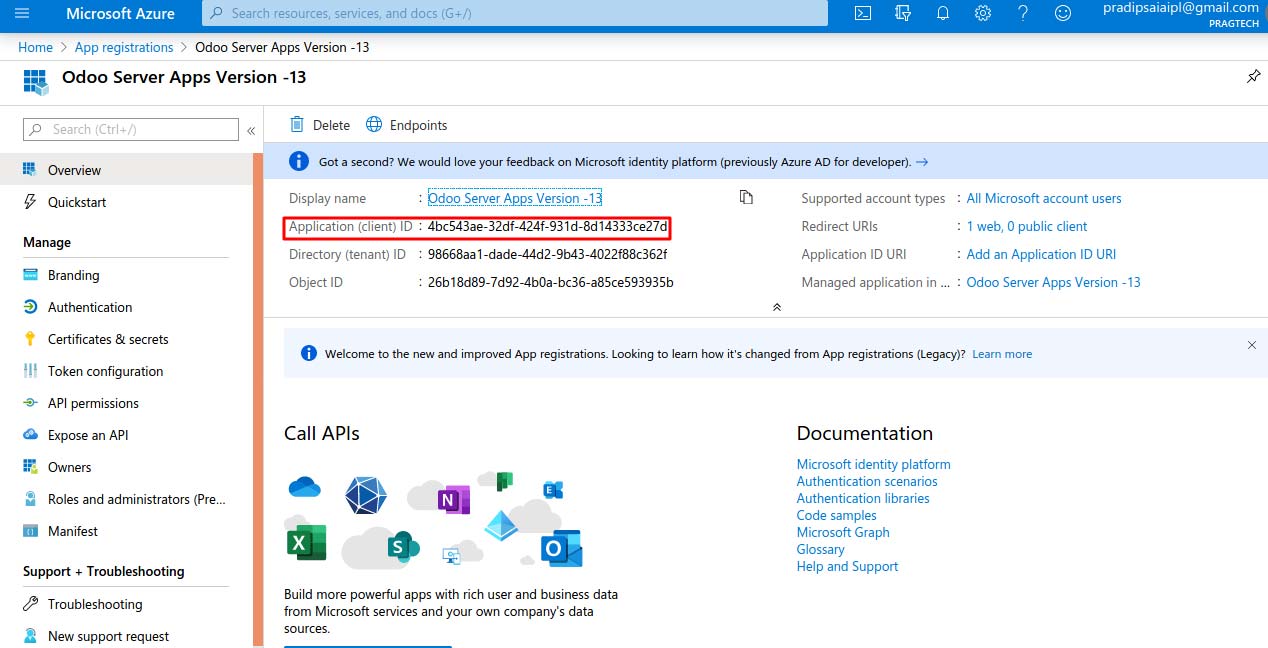Pin this blade using the pin icon
This screenshot has width=1268, height=648.
[1253, 77]
